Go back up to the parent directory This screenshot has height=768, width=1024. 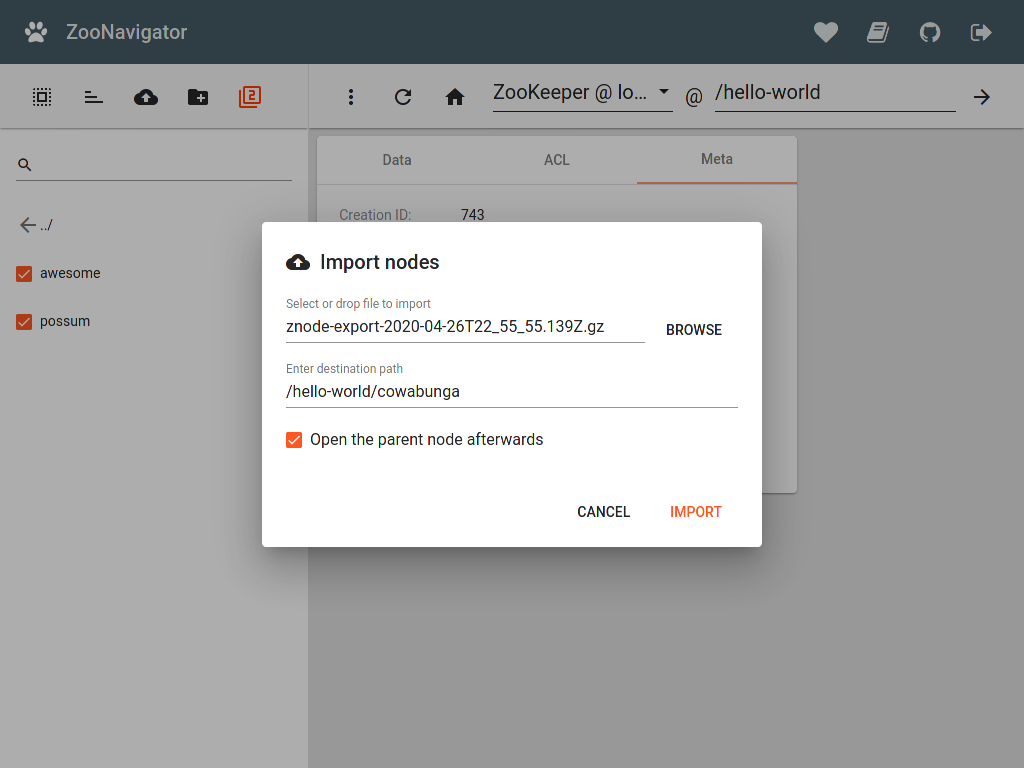[37, 224]
